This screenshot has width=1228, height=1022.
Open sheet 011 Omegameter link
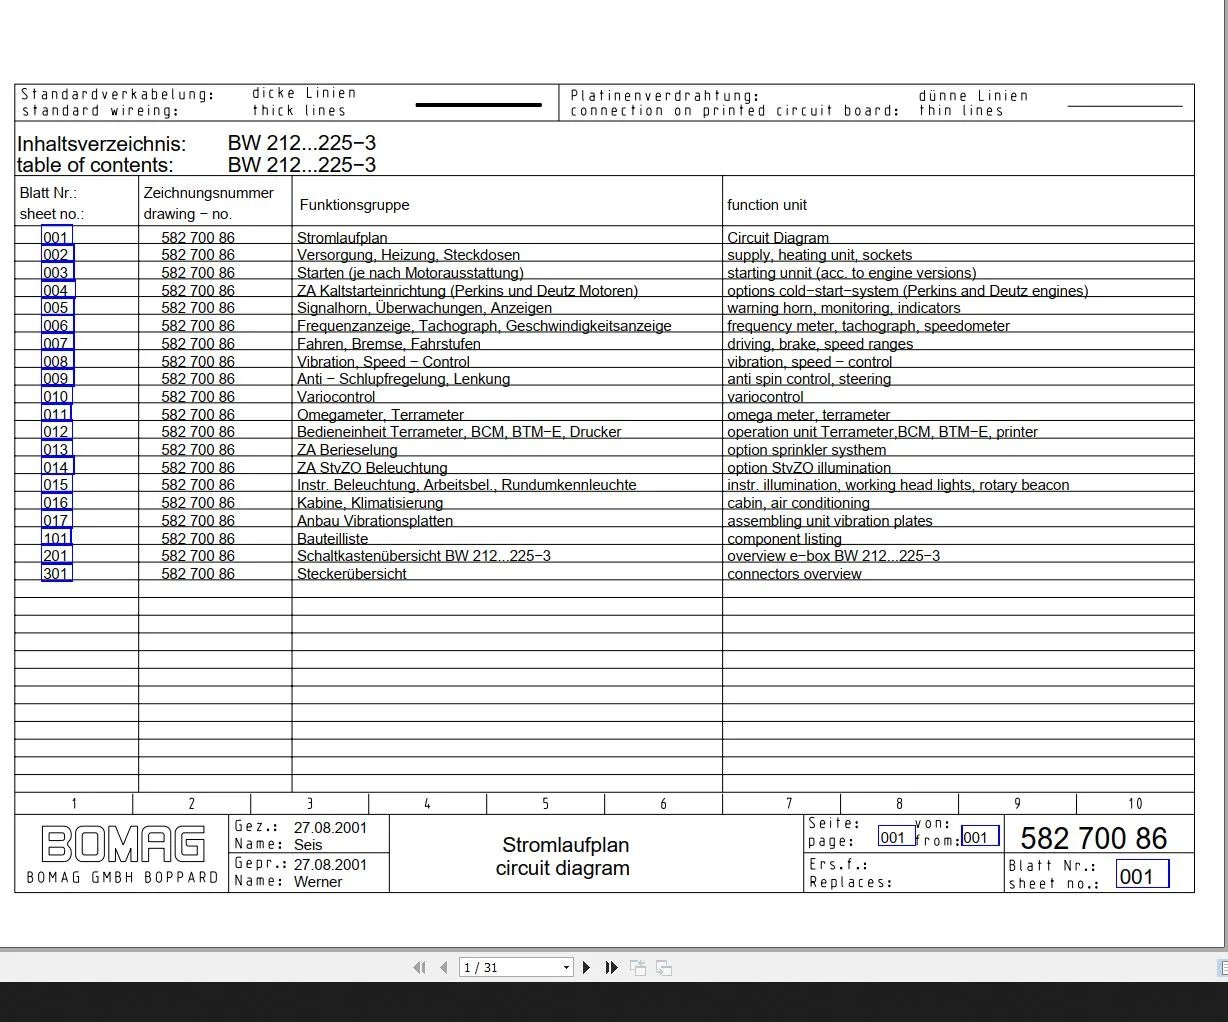click(57, 414)
